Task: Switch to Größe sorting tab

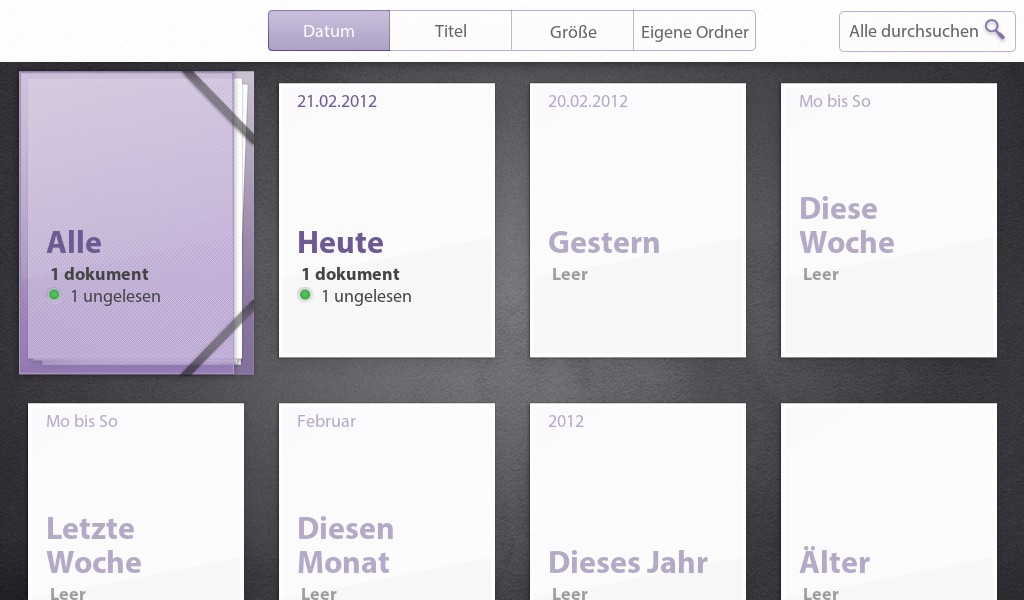Action: tap(573, 31)
